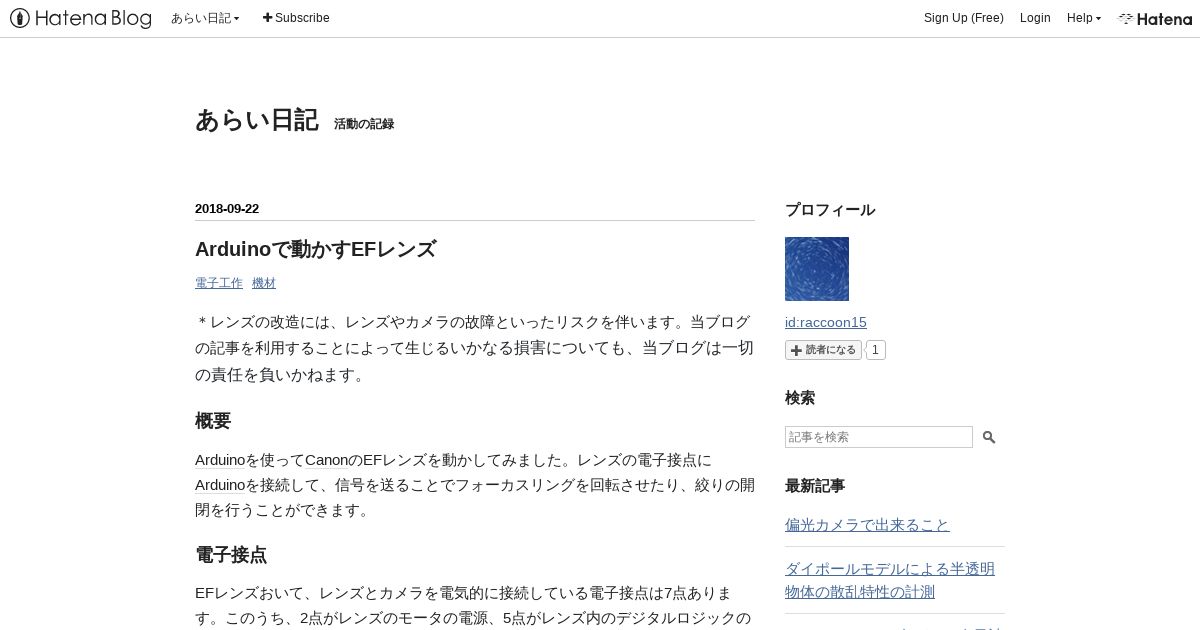The height and width of the screenshot is (630, 1200).
Task: Open the Hatena Blog logo home
Action: click(81, 18)
